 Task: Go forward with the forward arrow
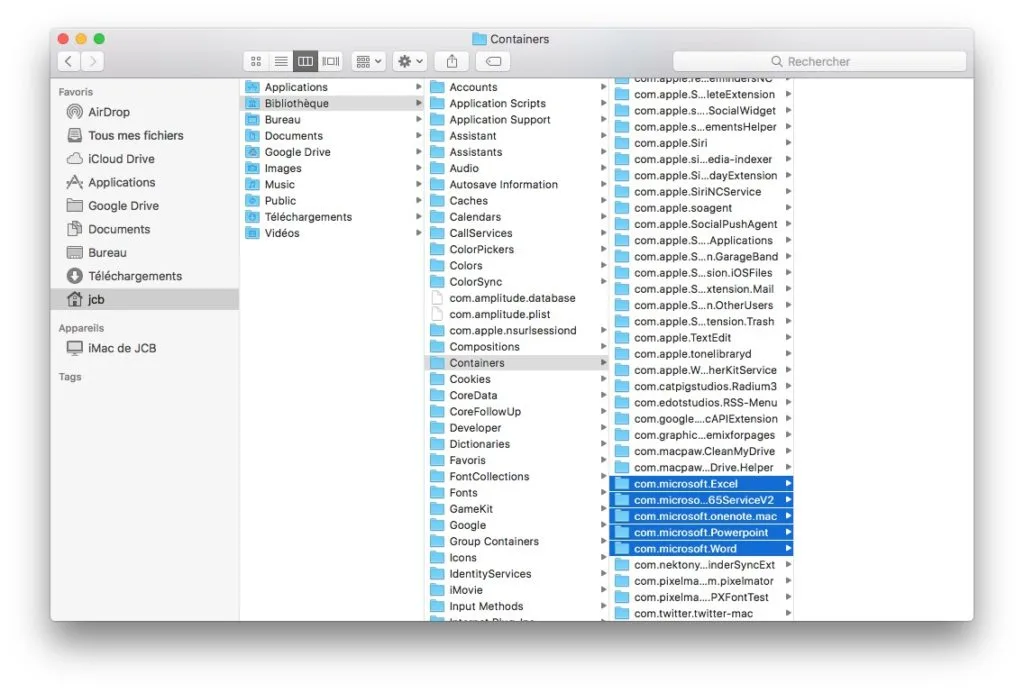pyautogui.click(x=93, y=61)
